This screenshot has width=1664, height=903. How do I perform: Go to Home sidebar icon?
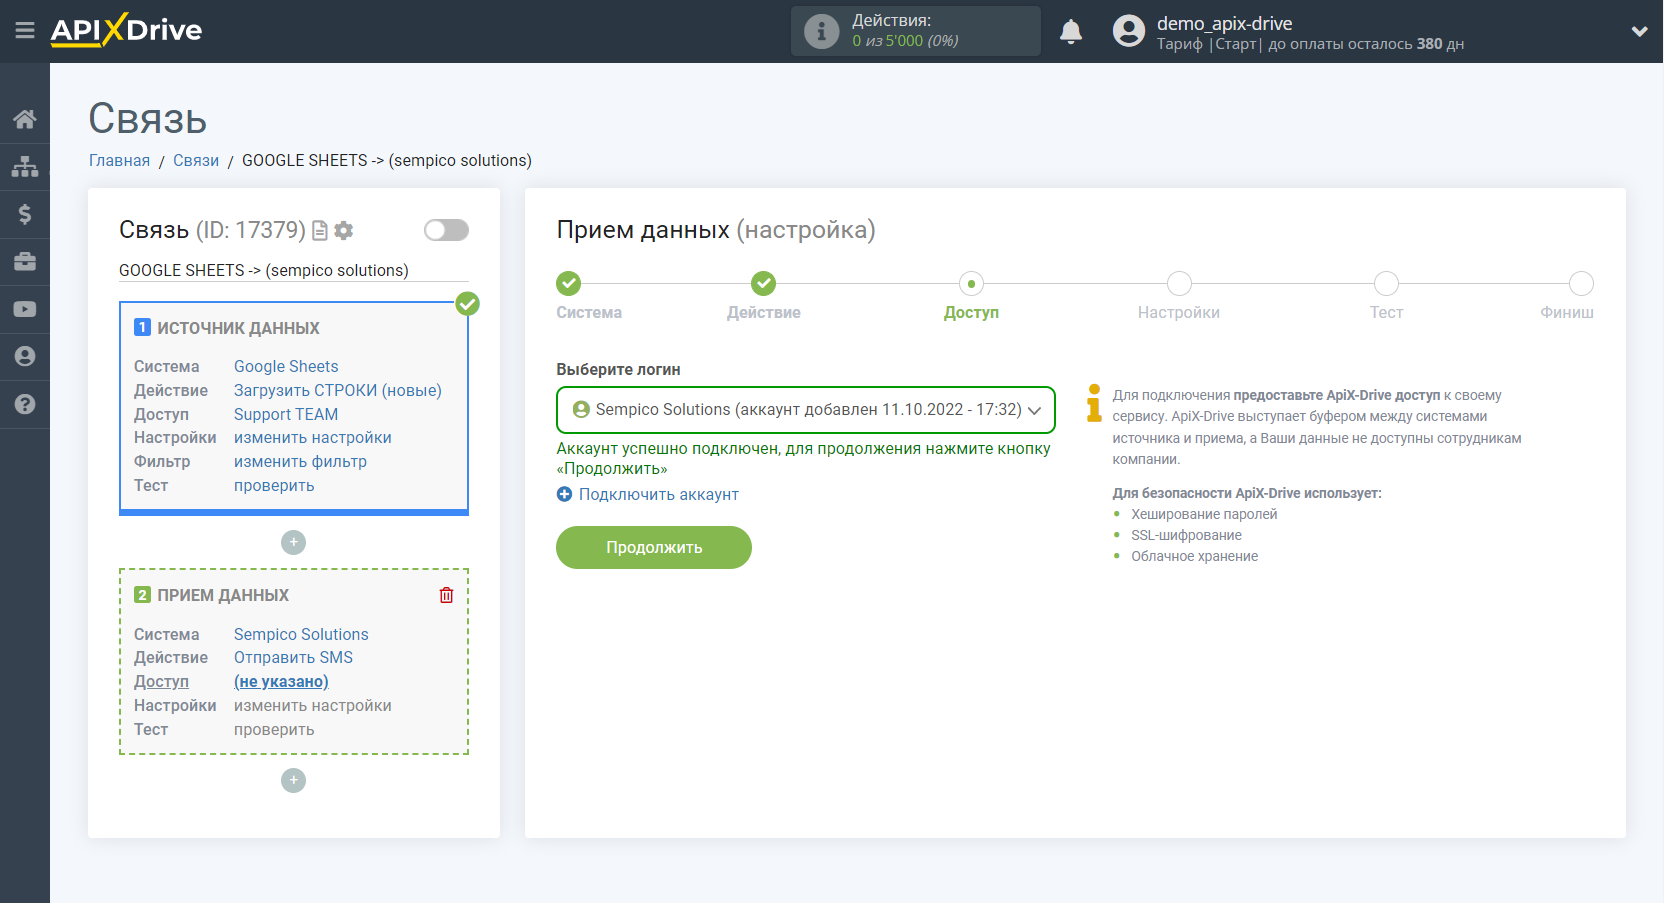tap(25, 119)
